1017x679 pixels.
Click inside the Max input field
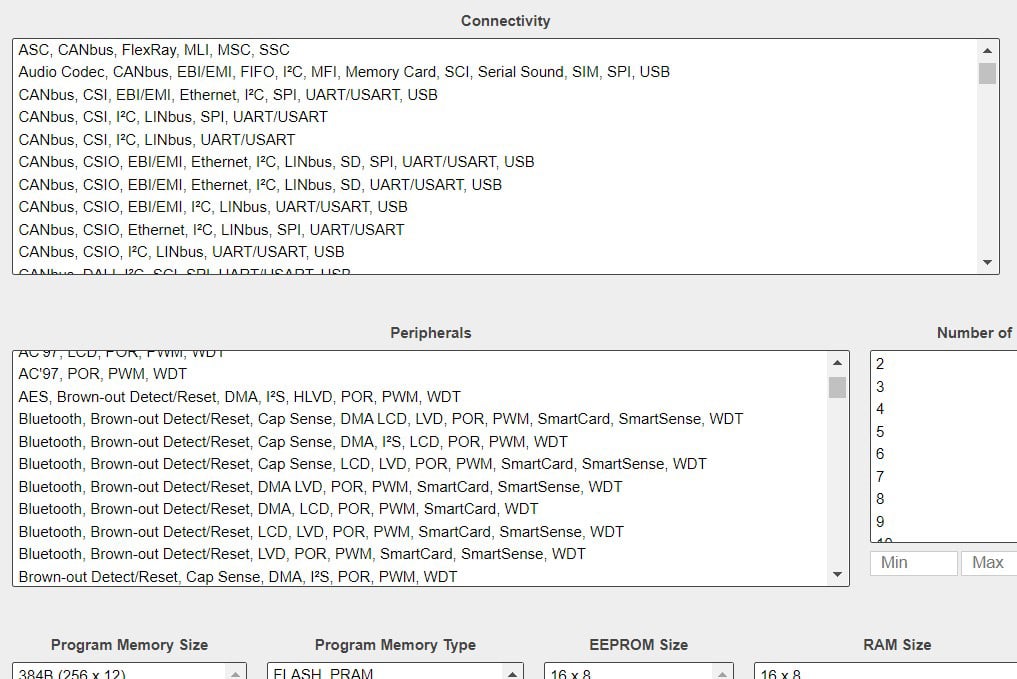pyautogui.click(x=988, y=562)
